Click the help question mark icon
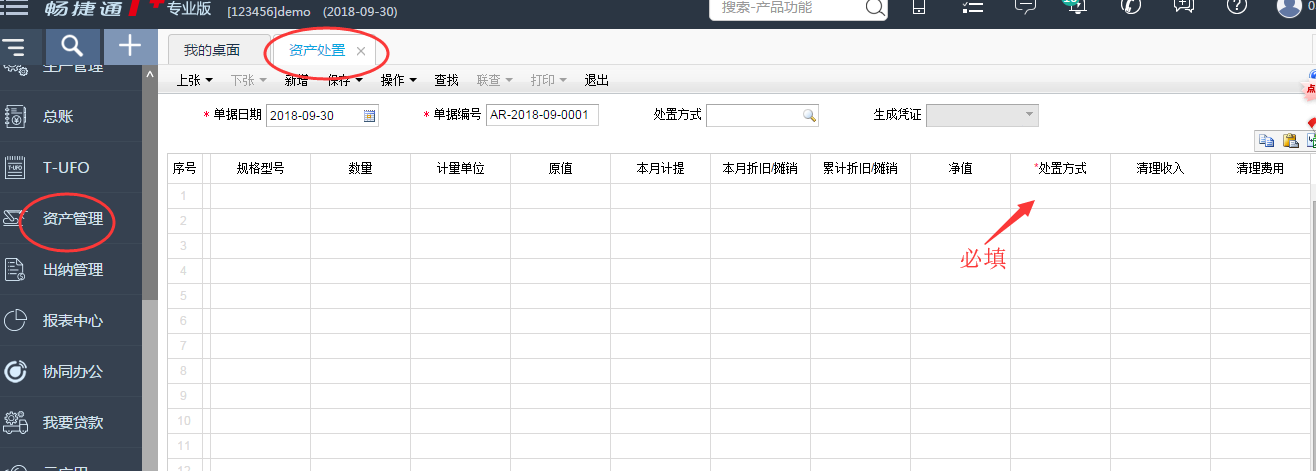The height and width of the screenshot is (471, 1316). tap(1236, 7)
